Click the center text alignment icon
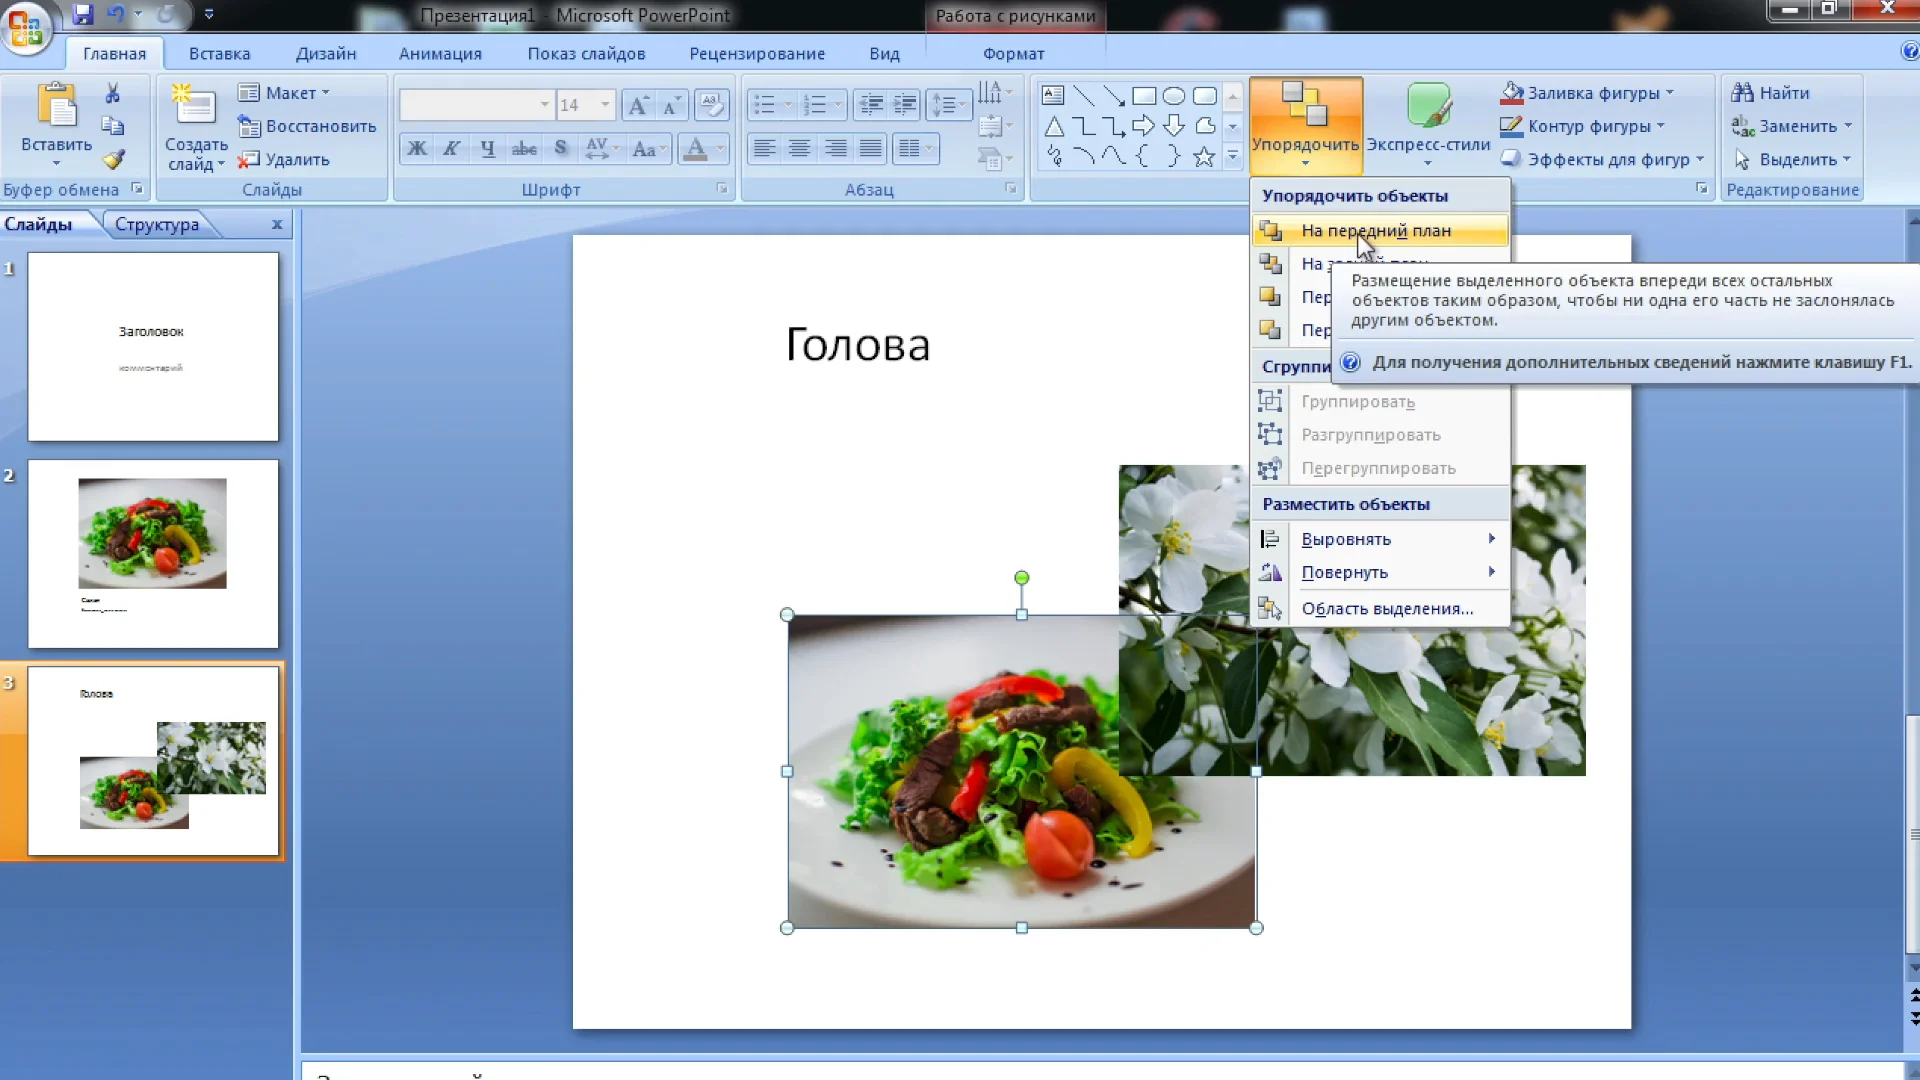Screen dimensions: 1920x1080 pyautogui.click(x=799, y=149)
